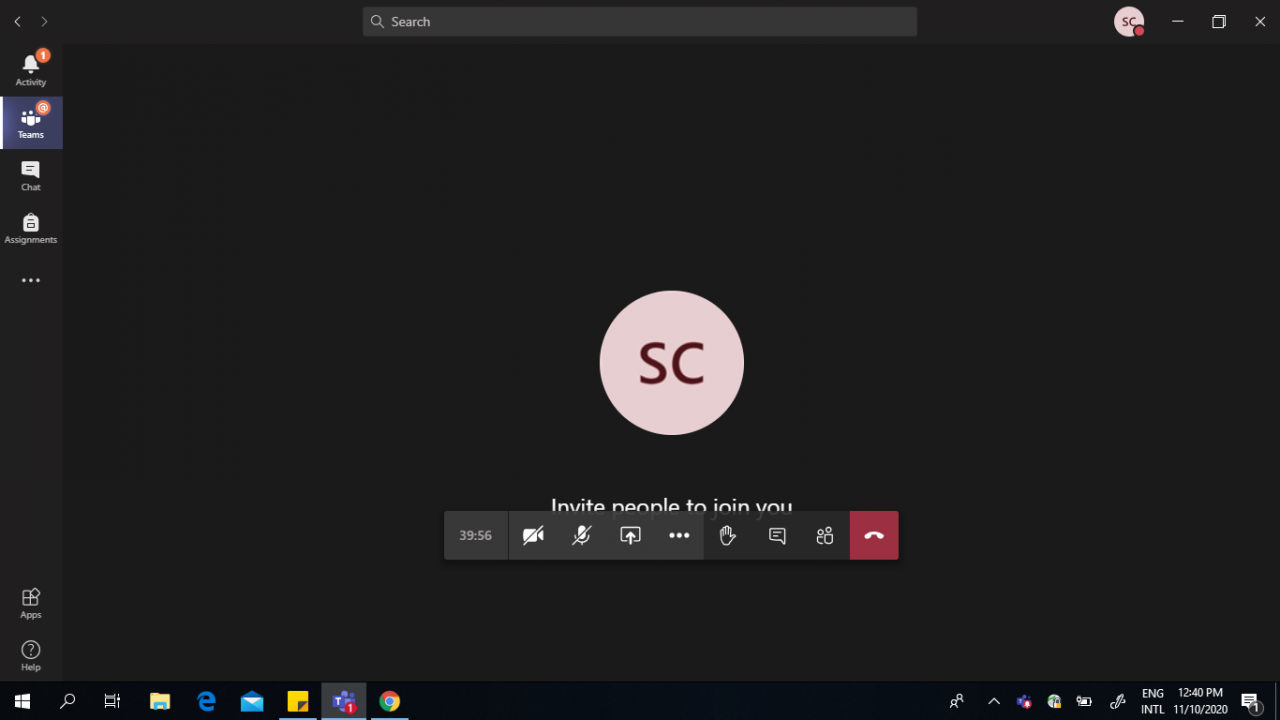Open Chat in the sidebar
Viewport: 1280px width, 720px height.
pyautogui.click(x=31, y=176)
